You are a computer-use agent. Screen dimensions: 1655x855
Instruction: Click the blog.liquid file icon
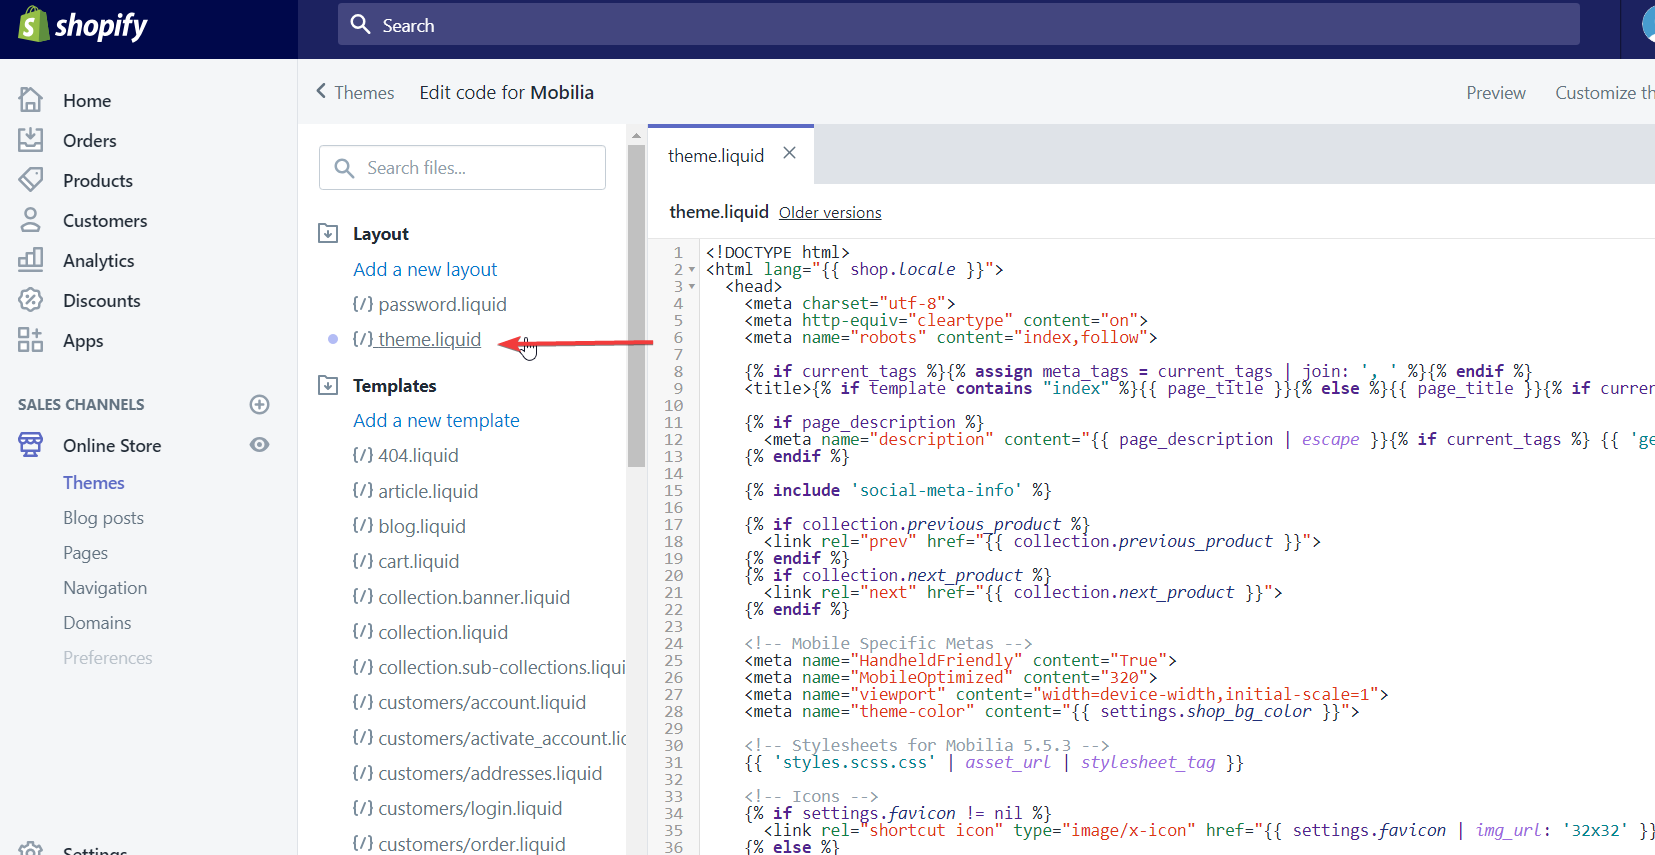363,525
